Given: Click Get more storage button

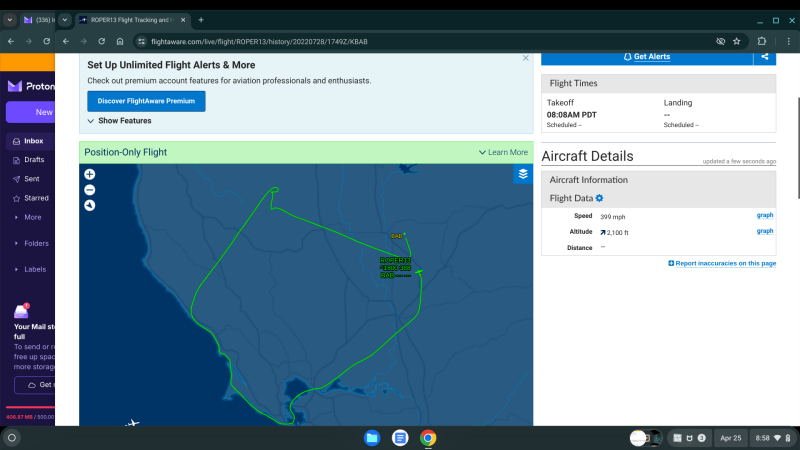Looking at the screenshot, I should [35, 385].
